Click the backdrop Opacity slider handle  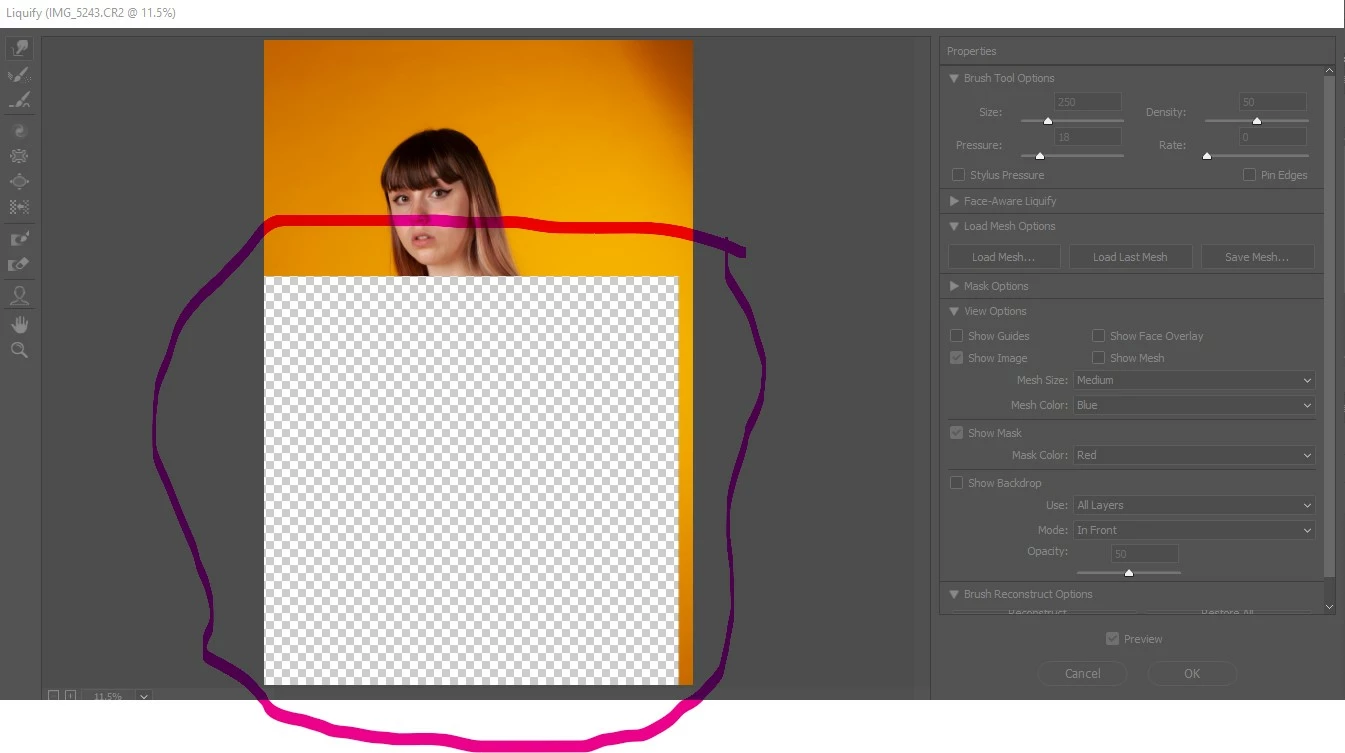coord(1129,573)
